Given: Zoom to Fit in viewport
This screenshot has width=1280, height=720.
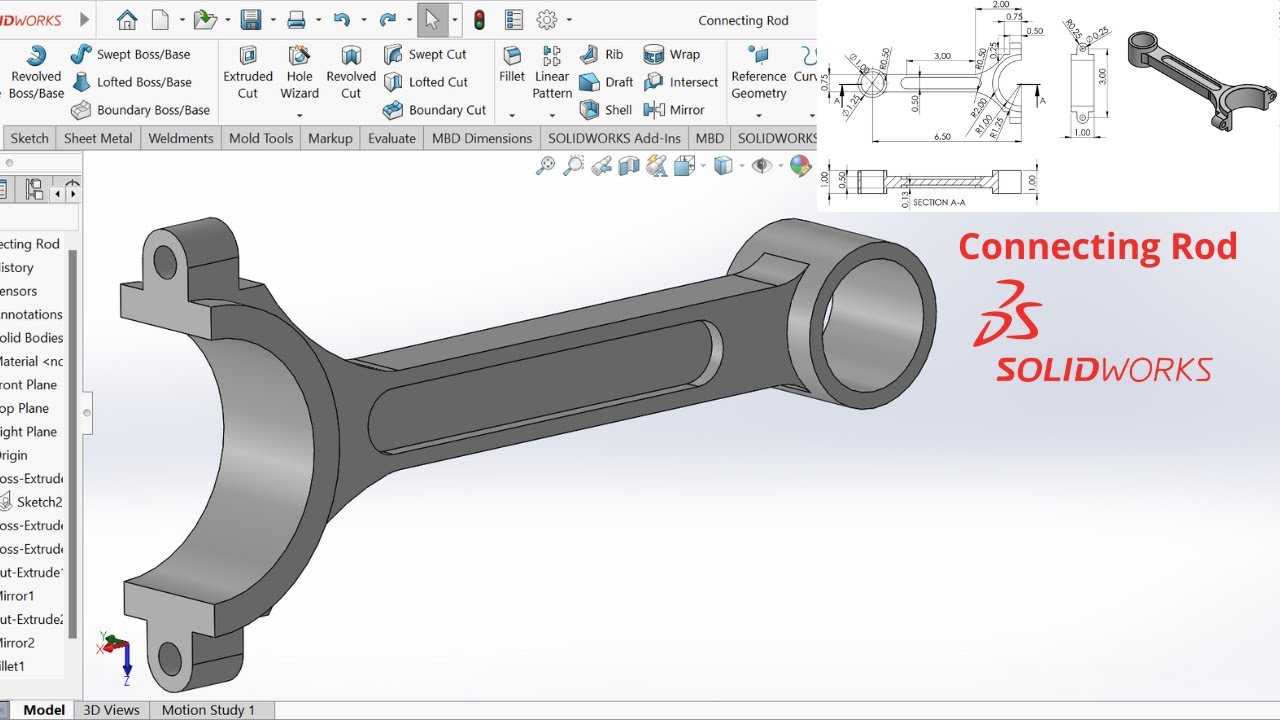Looking at the screenshot, I should click(545, 166).
